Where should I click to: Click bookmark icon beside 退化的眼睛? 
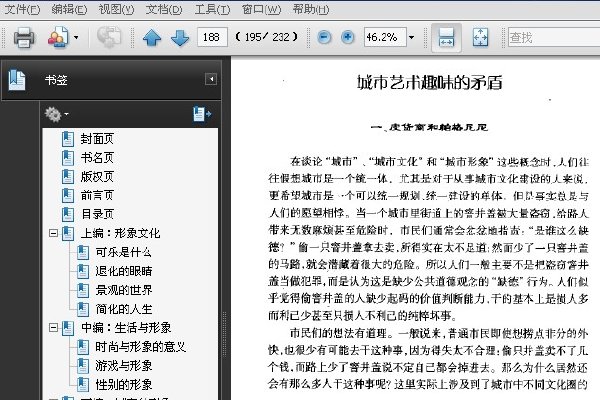pyautogui.click(x=83, y=271)
